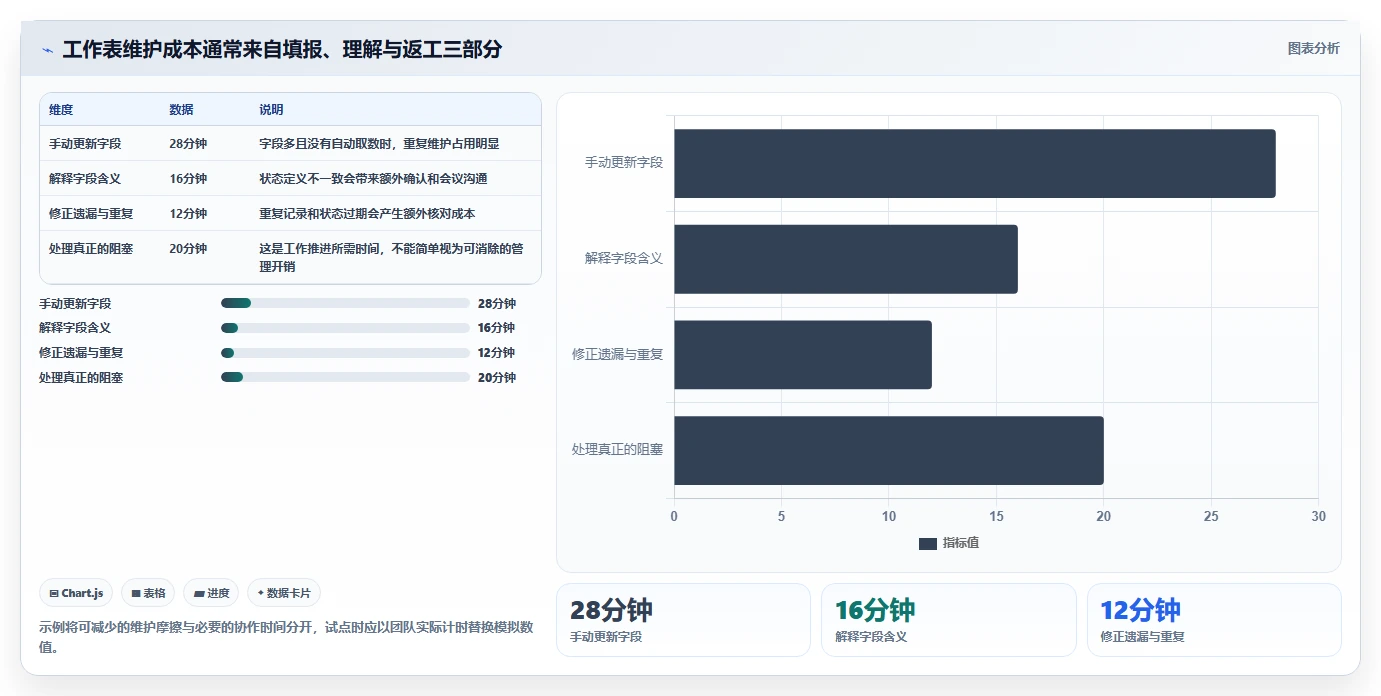
Task: Select the 数据卡片 tag chip
Action: [284, 593]
